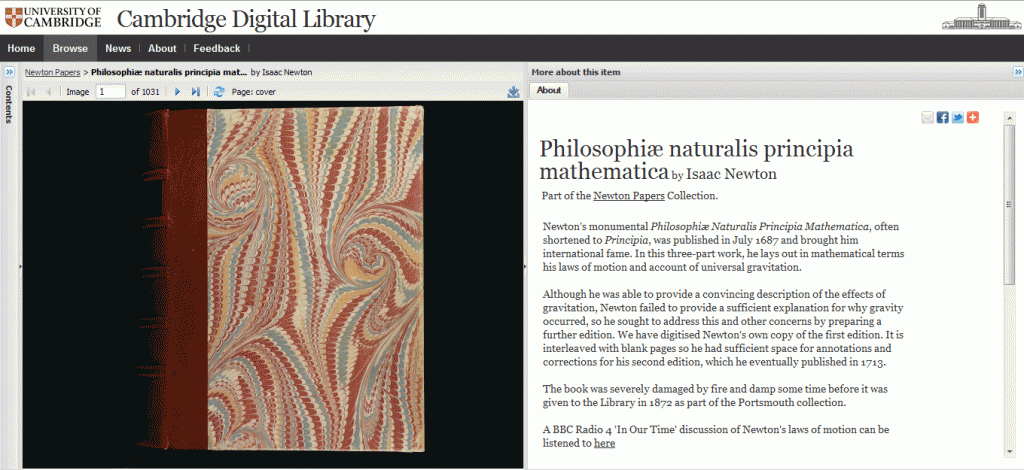Image resolution: width=1024 pixels, height=470 pixels.
Task: Go to the first image page
Action: (x=31, y=92)
